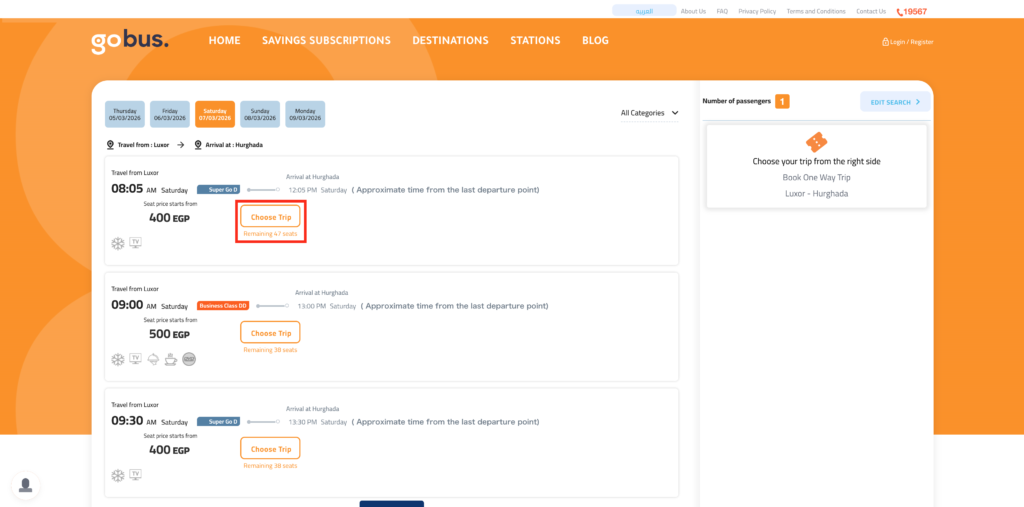Expand the All Categories dropdown

point(649,113)
